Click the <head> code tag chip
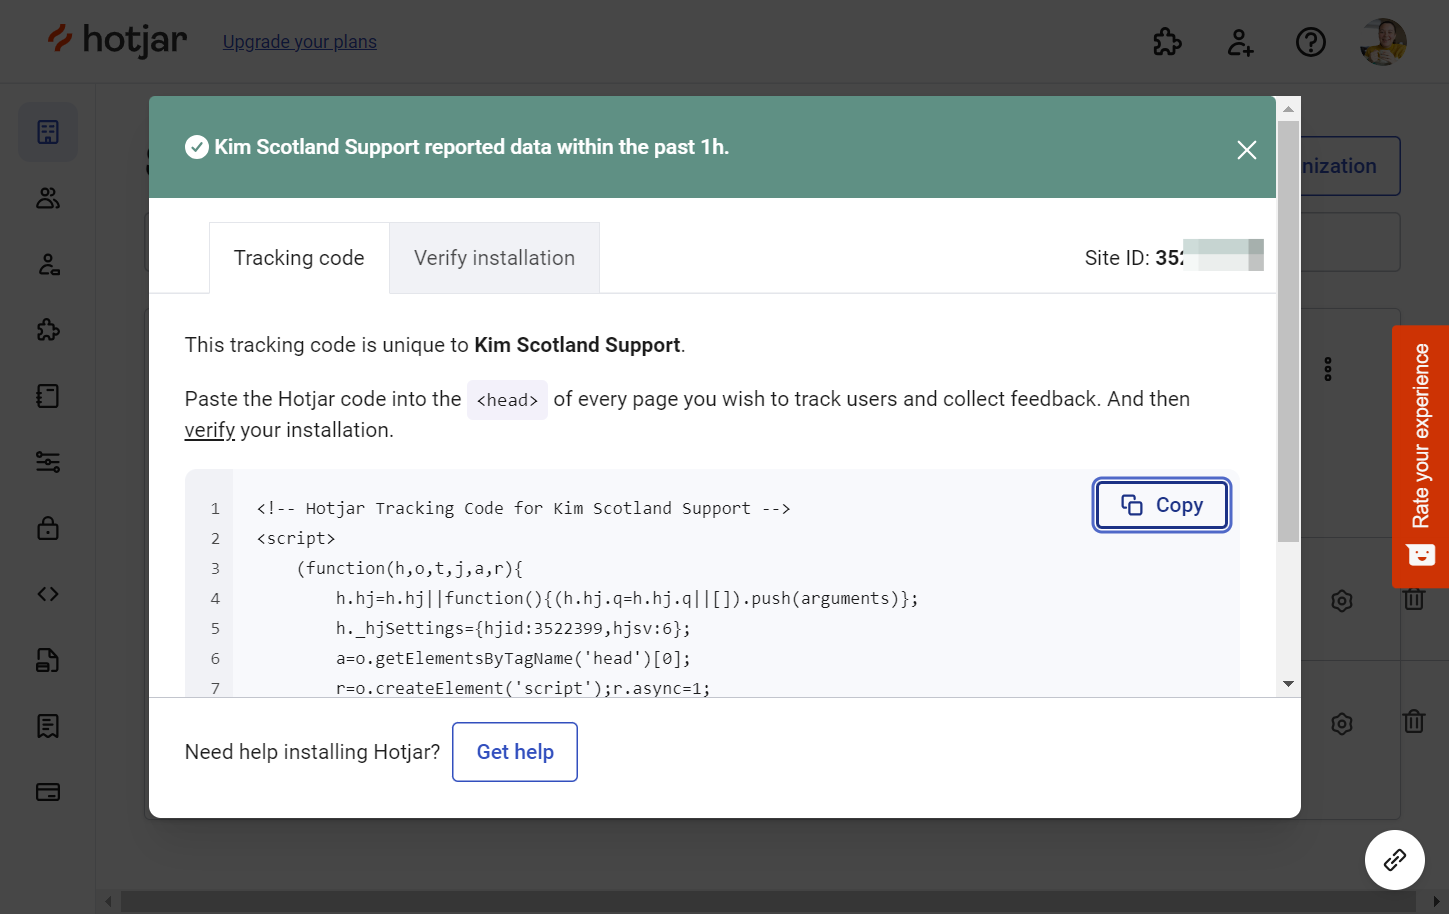Screen dimensions: 1449x914 (x=507, y=400)
